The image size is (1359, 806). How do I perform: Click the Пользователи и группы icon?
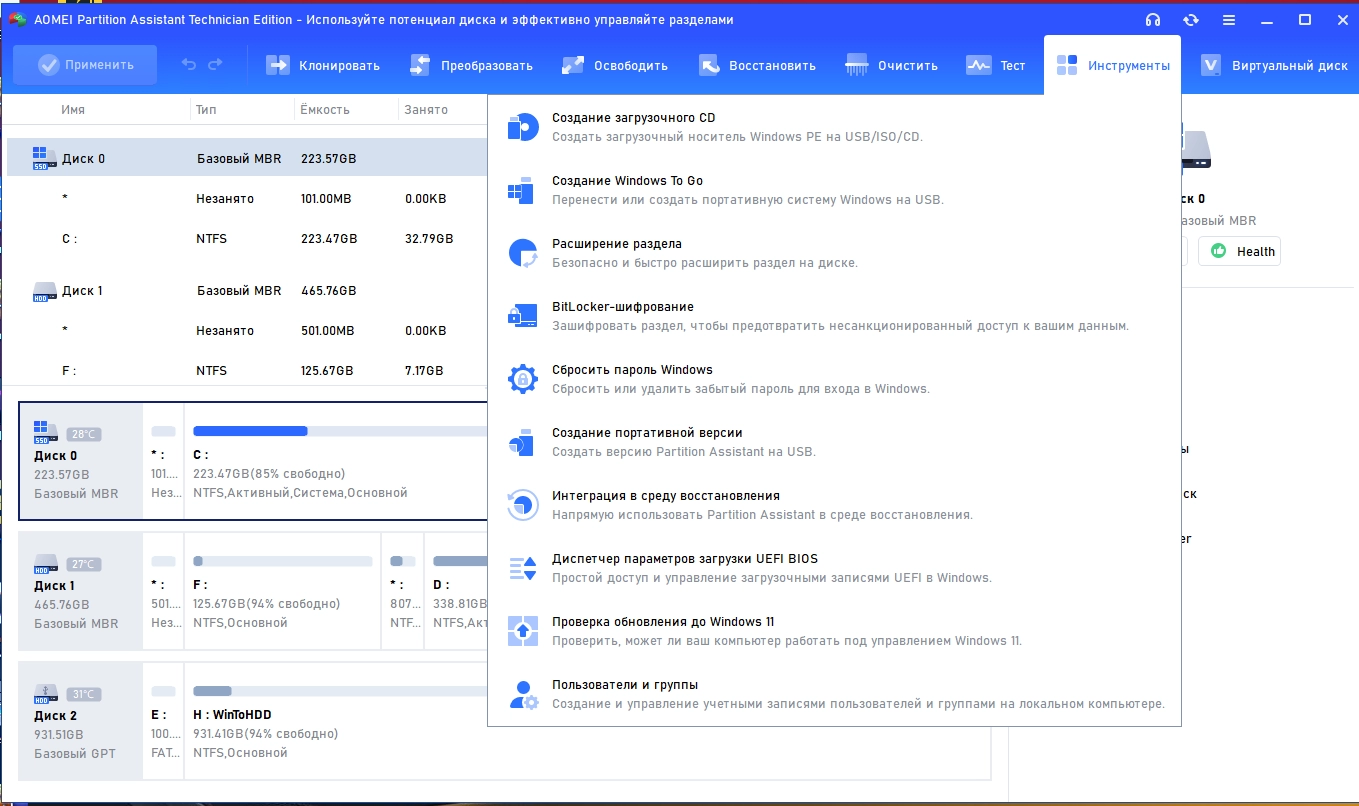point(523,694)
